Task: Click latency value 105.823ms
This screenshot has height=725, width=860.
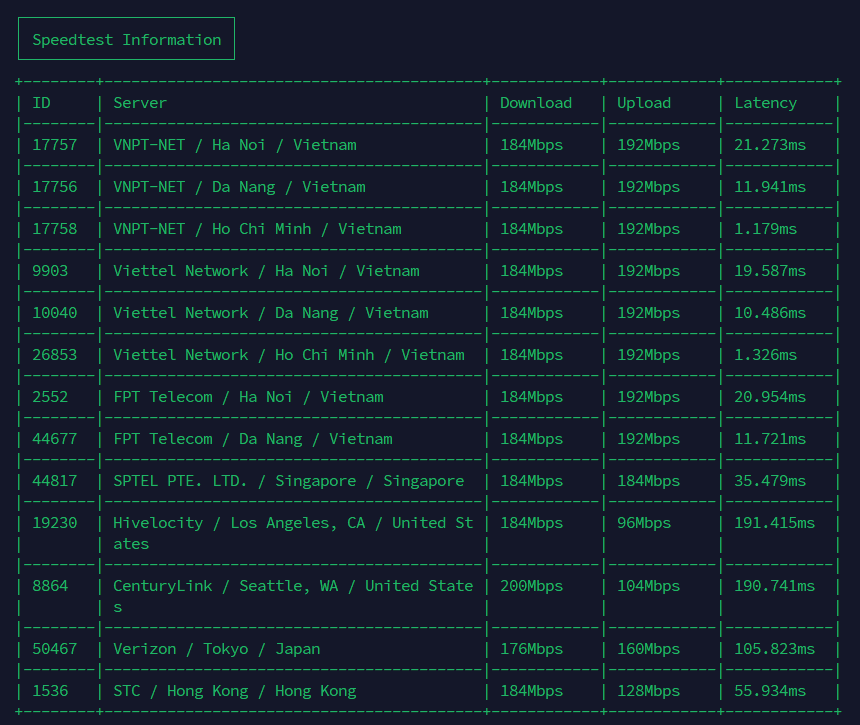Action: (x=774, y=649)
